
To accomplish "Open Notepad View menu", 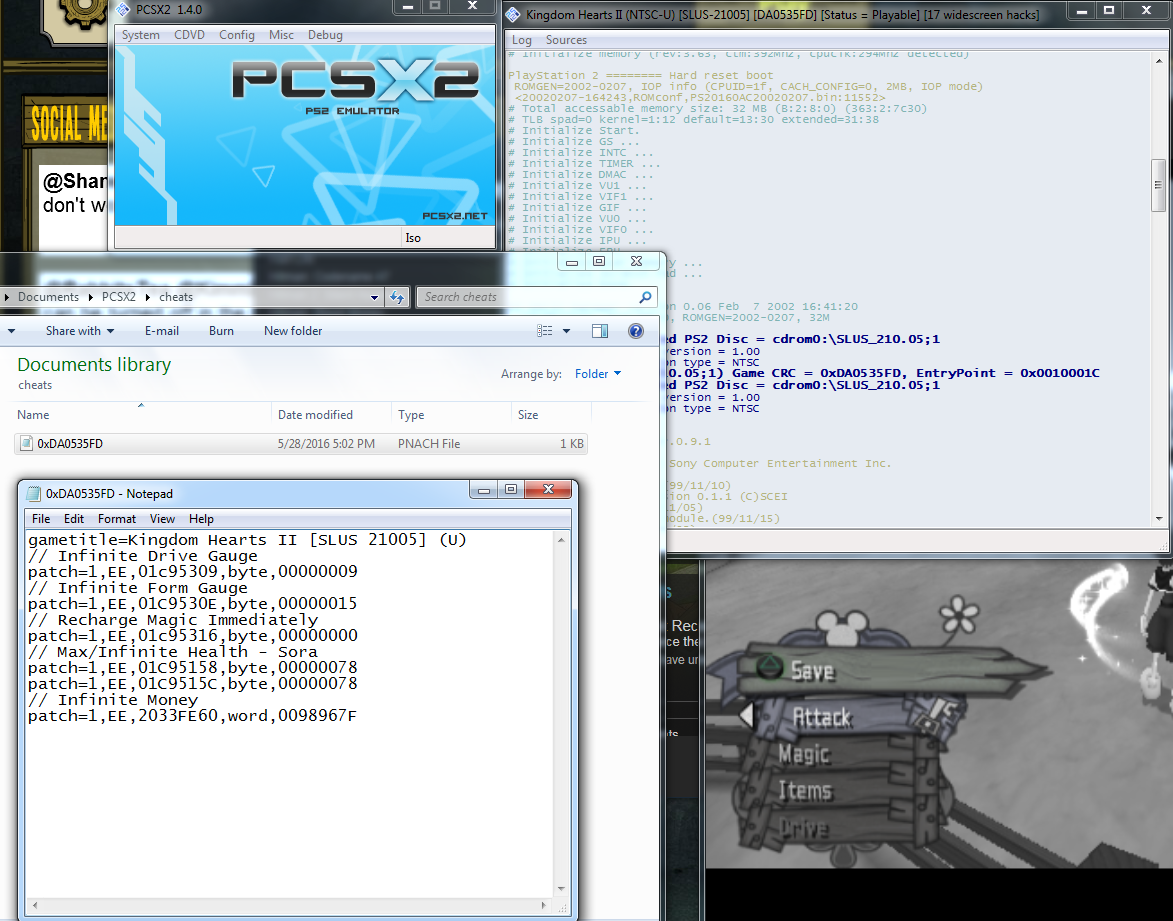I will coord(162,518).
